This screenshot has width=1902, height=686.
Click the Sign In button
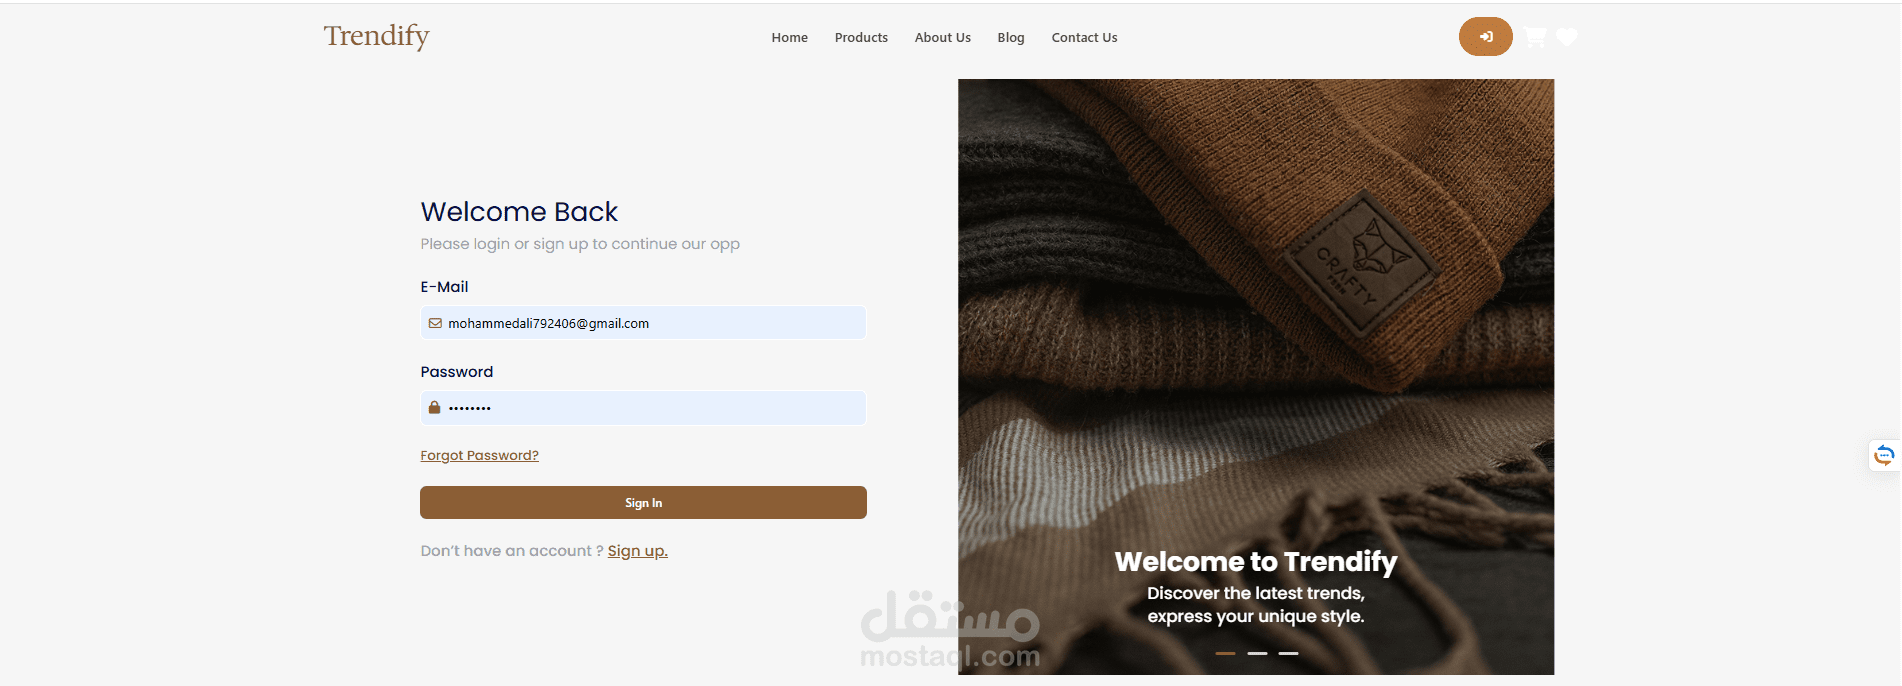click(x=643, y=502)
